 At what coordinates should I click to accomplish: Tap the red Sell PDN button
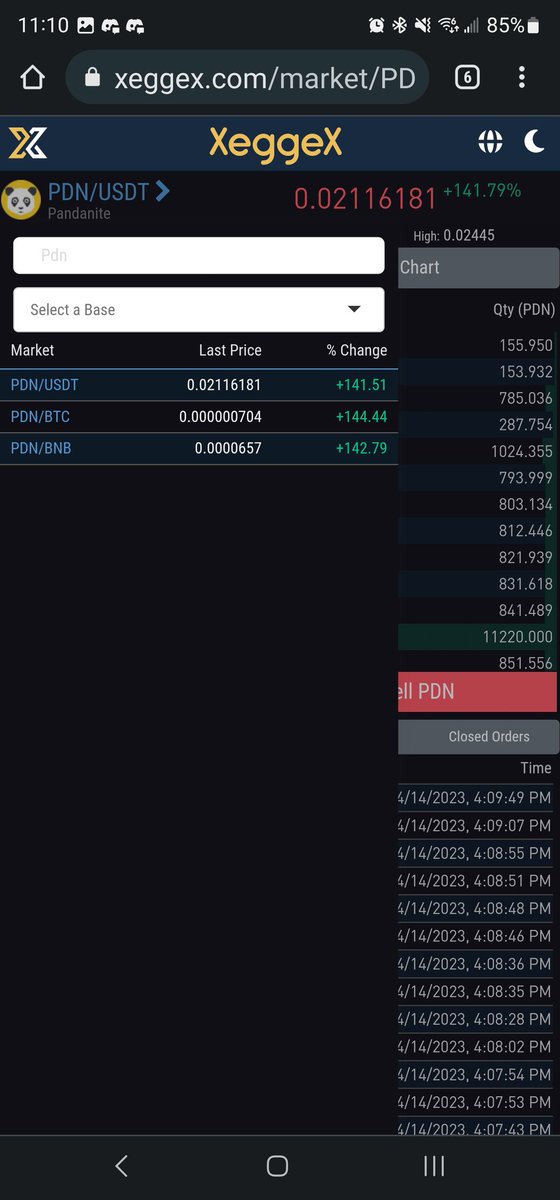pyautogui.click(x=478, y=692)
